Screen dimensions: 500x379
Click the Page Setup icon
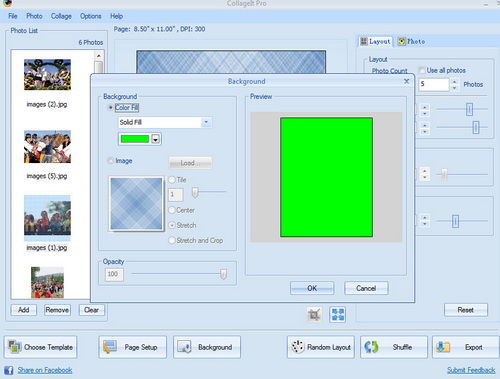(110, 347)
